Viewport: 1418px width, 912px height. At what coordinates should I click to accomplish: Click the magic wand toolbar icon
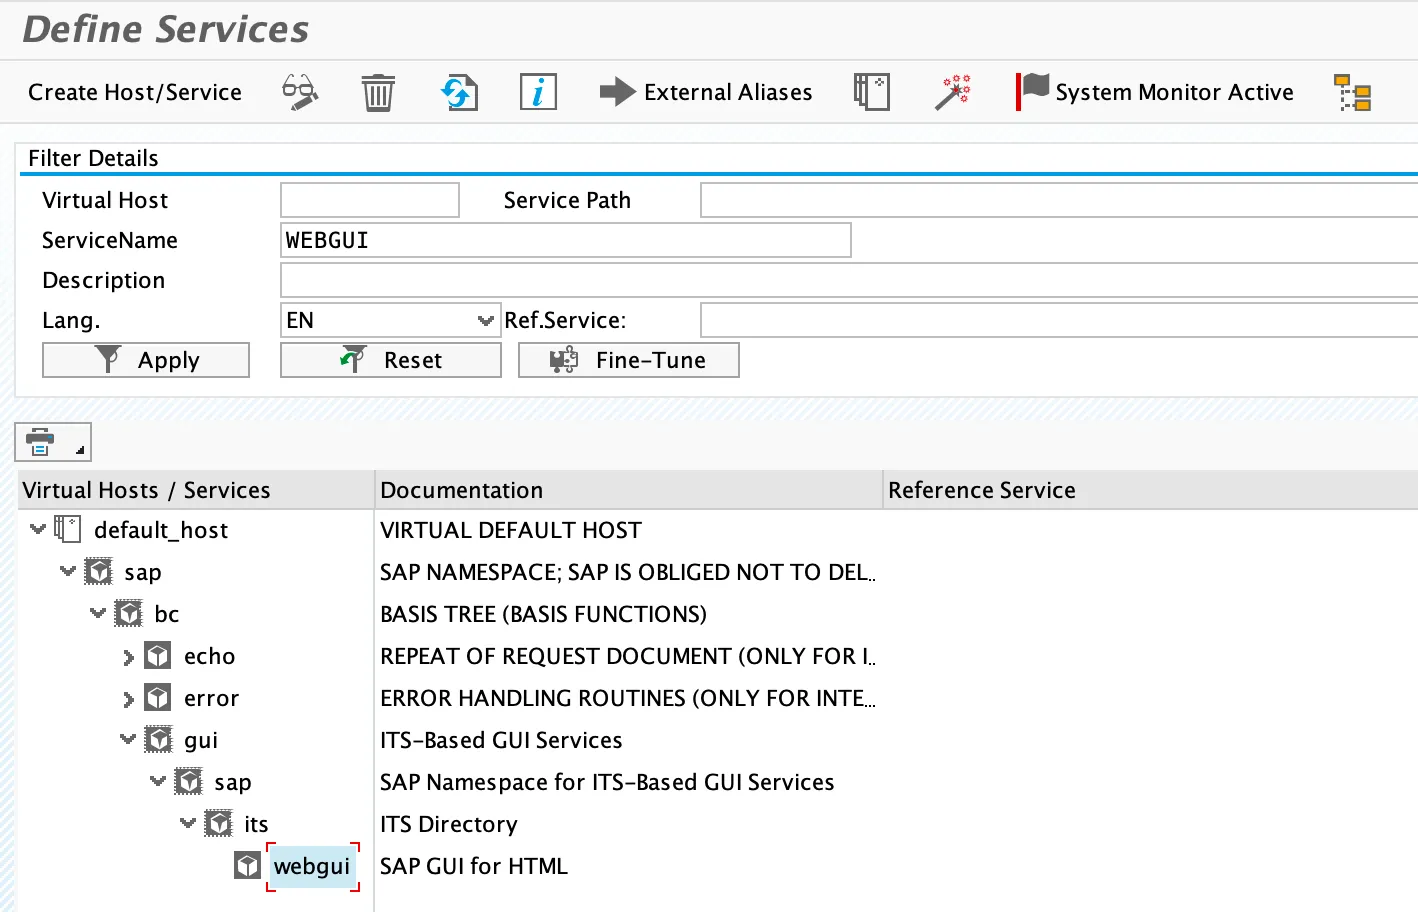(952, 92)
